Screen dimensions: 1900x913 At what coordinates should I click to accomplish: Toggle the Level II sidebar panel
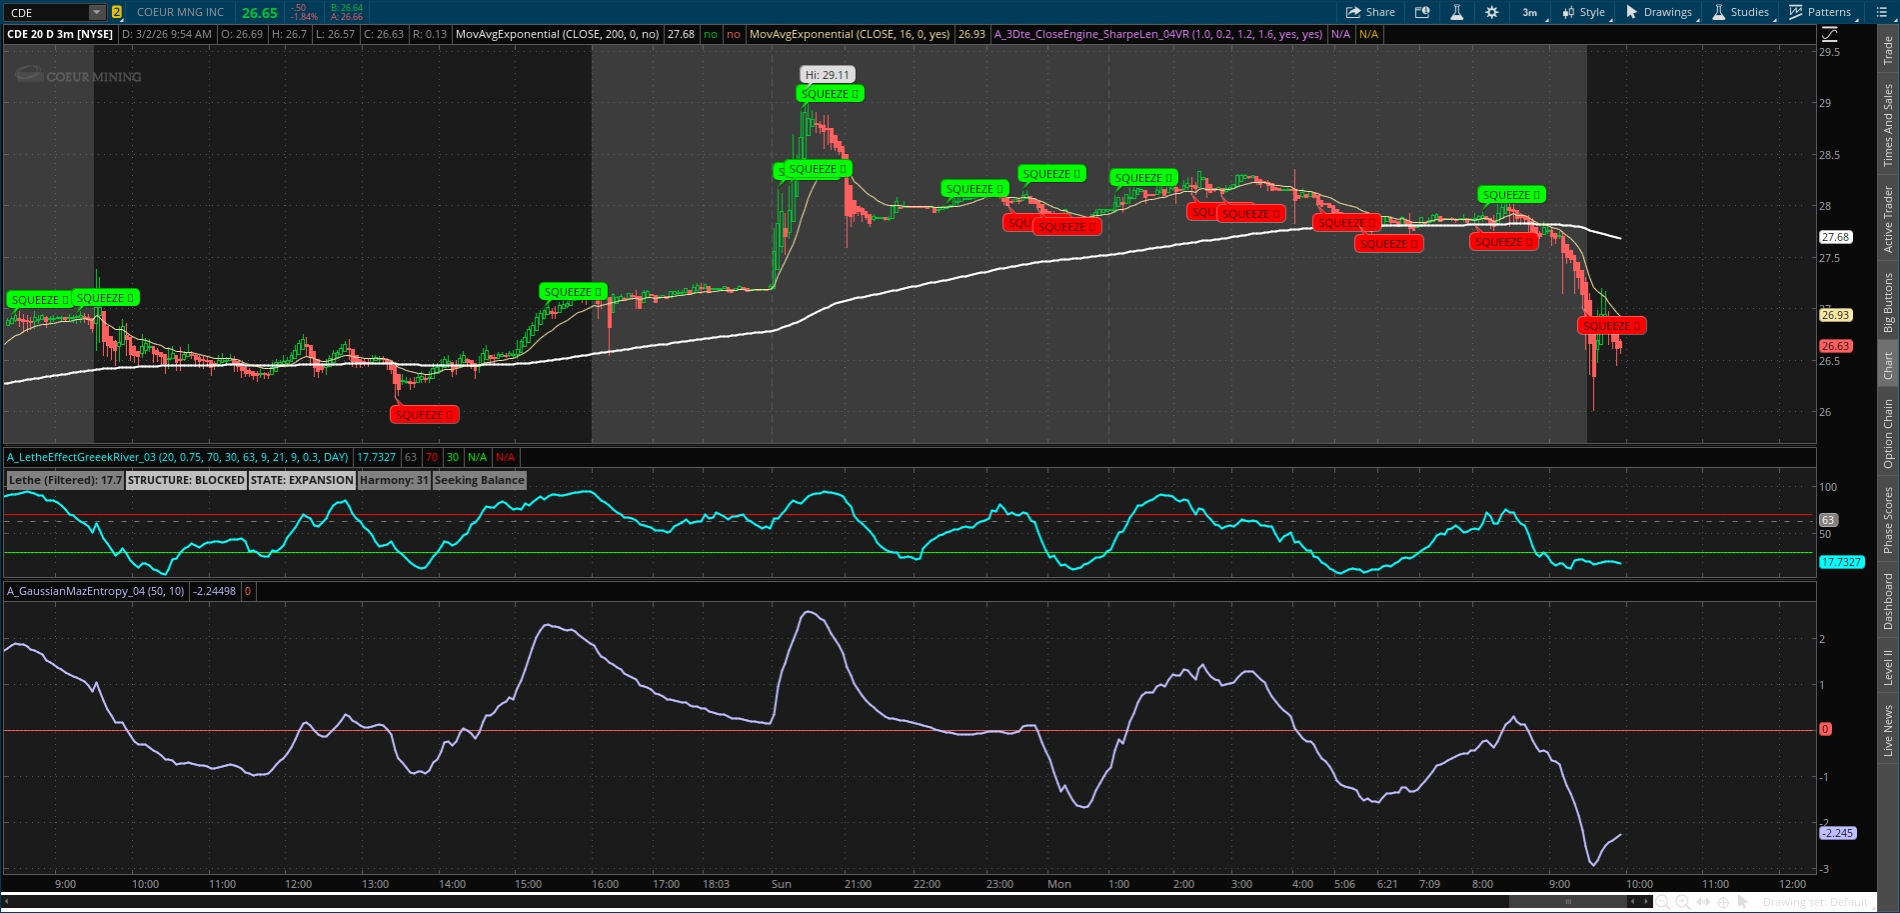[x=1888, y=667]
